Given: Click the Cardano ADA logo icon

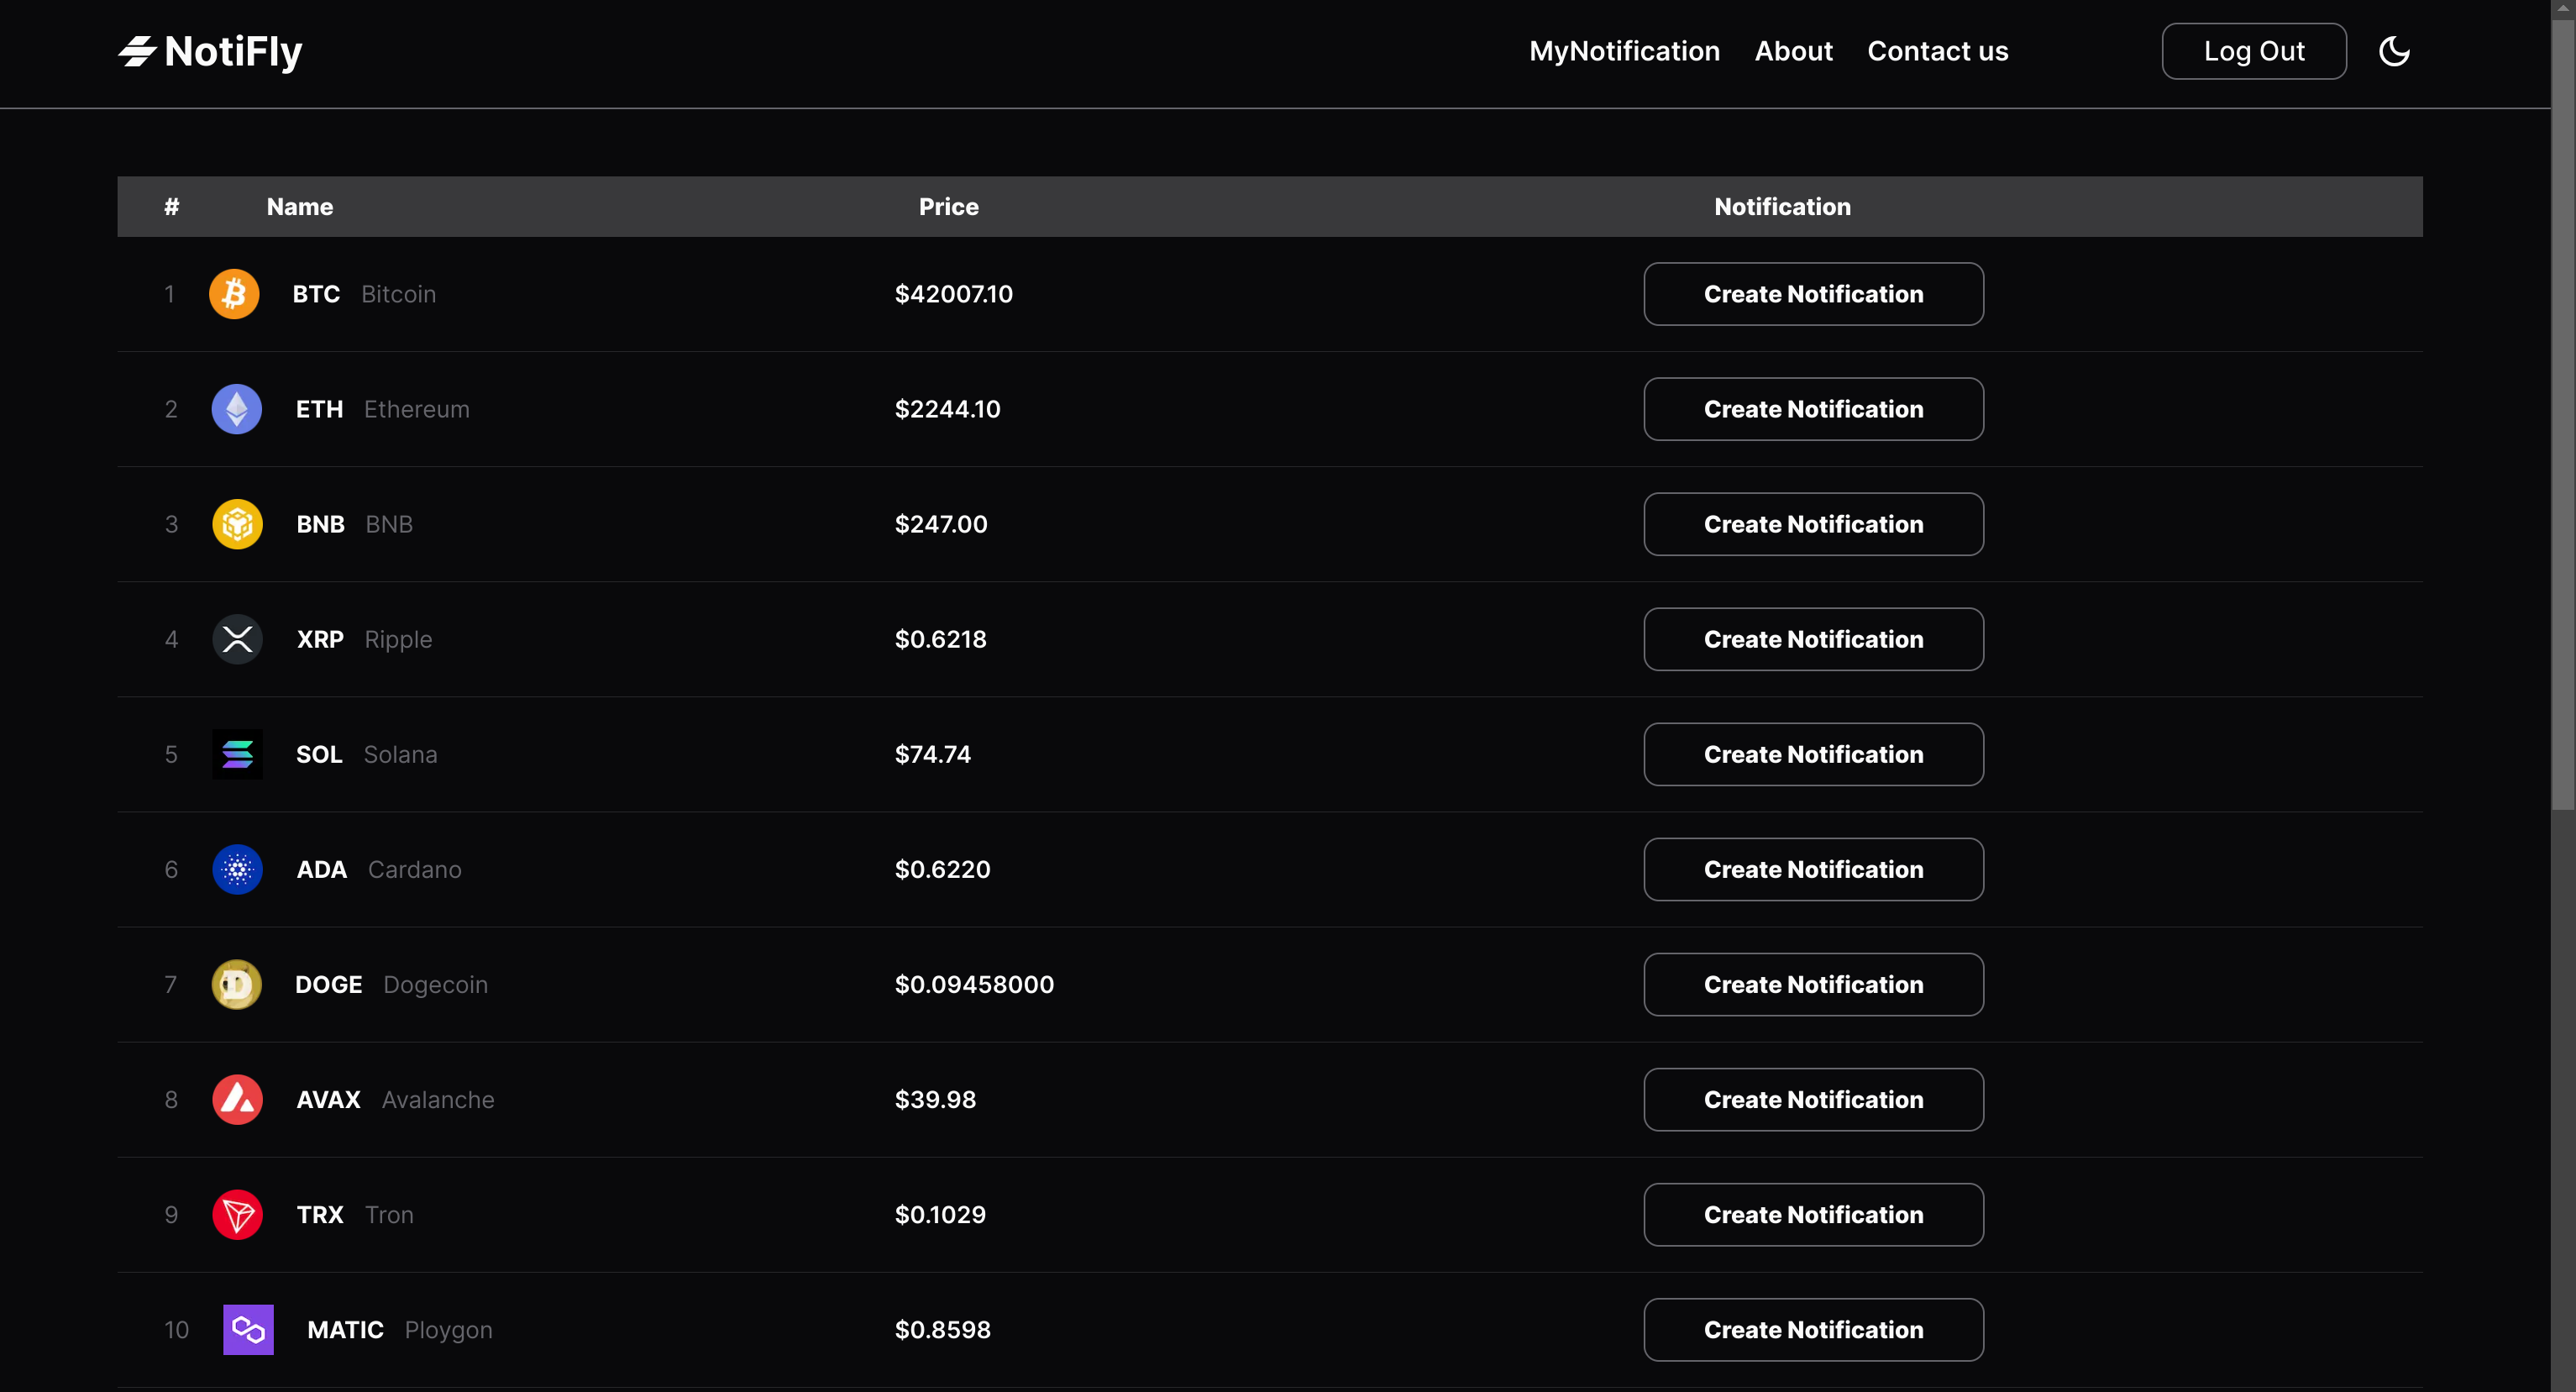Looking at the screenshot, I should click(x=237, y=869).
